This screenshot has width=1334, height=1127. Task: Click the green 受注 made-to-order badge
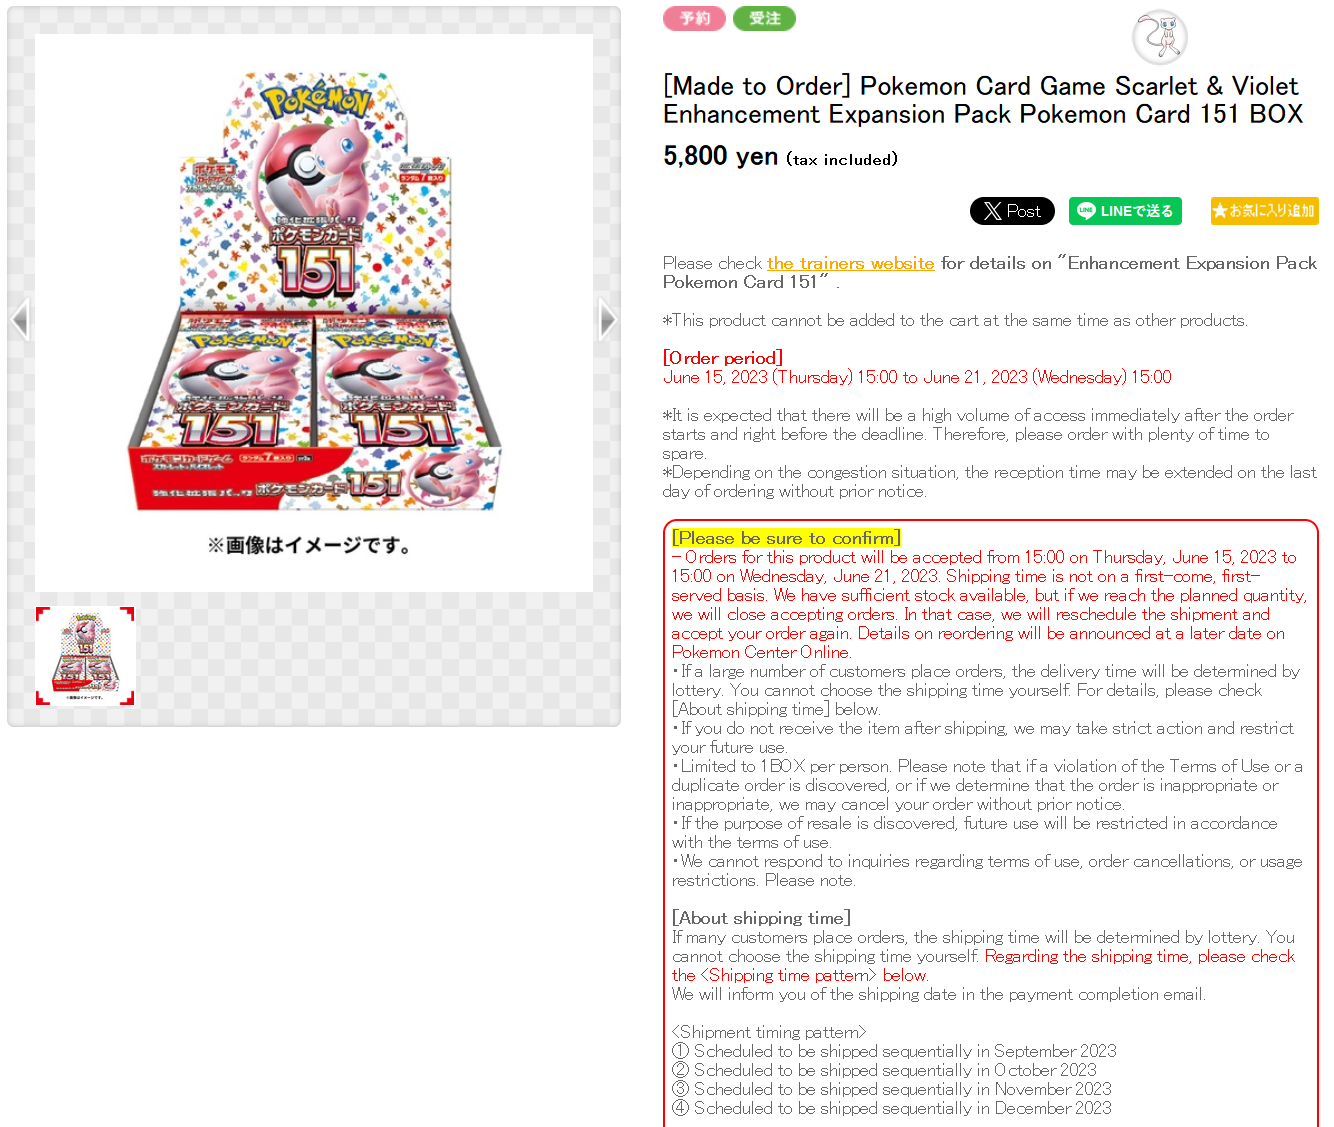click(x=764, y=18)
